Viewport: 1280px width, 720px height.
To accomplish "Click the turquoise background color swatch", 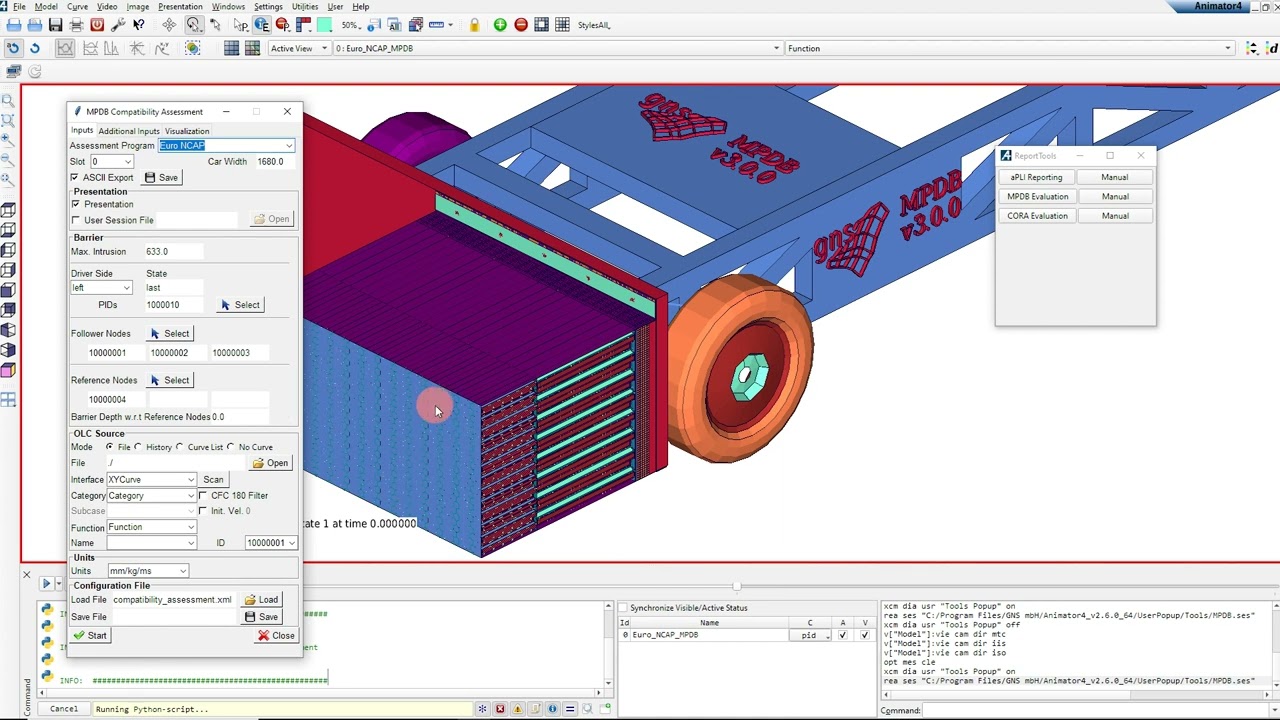I will (325, 24).
